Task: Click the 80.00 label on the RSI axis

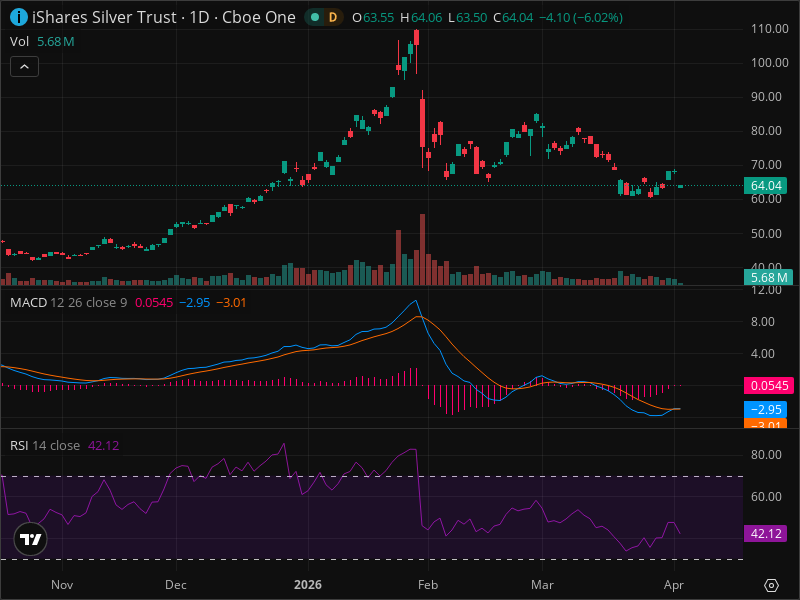Action: (x=766, y=455)
